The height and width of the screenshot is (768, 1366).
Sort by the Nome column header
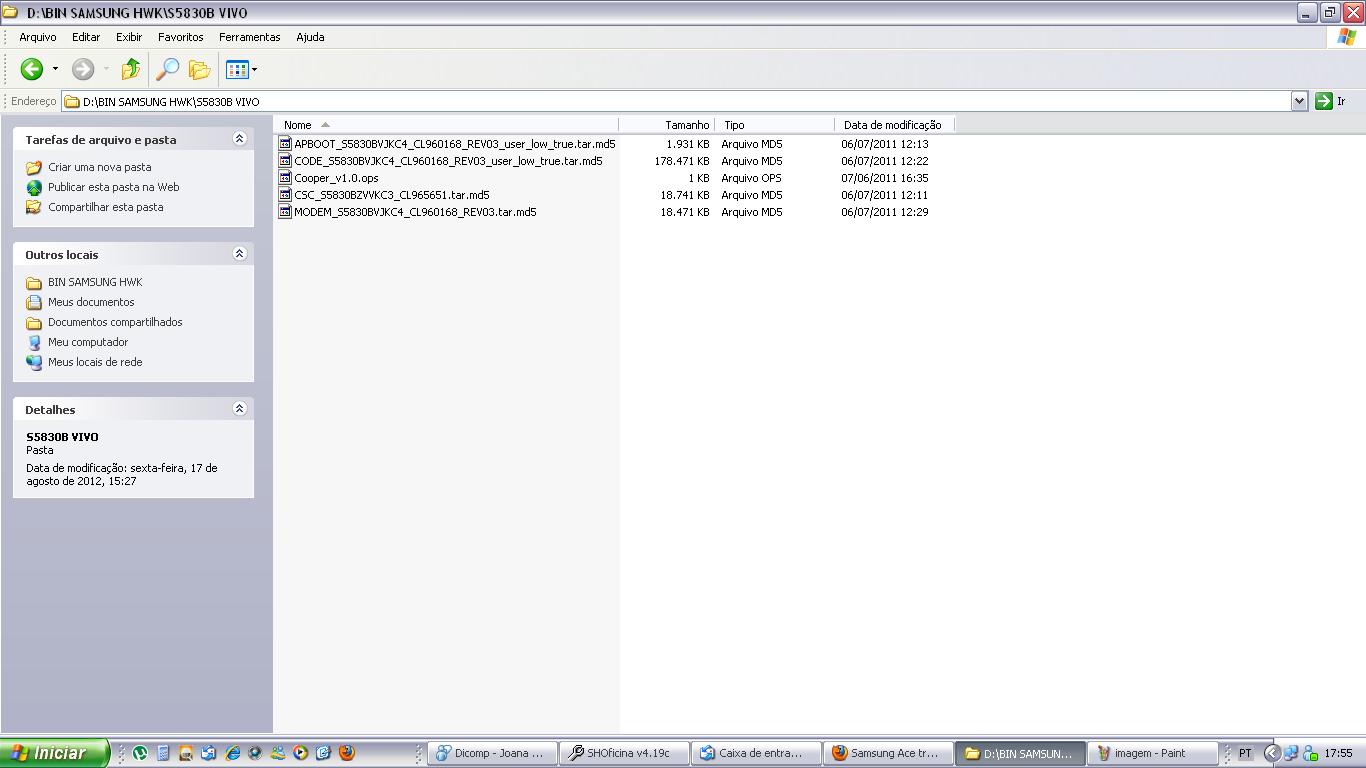[446, 125]
